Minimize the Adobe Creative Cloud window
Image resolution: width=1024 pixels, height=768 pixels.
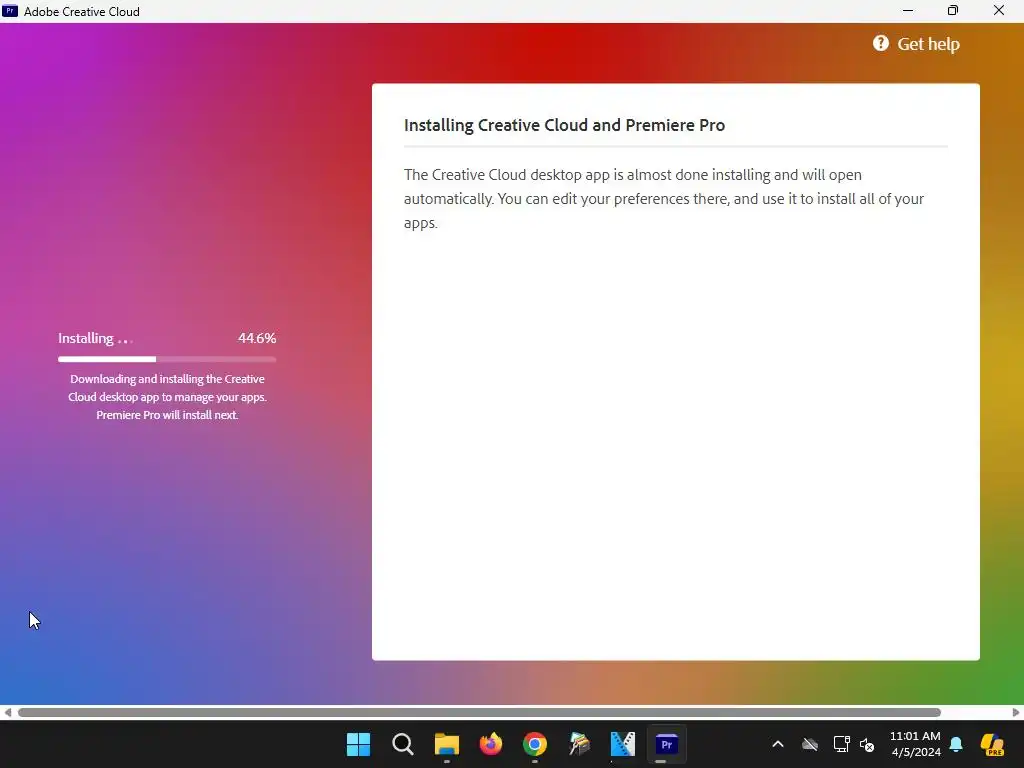coord(908,10)
